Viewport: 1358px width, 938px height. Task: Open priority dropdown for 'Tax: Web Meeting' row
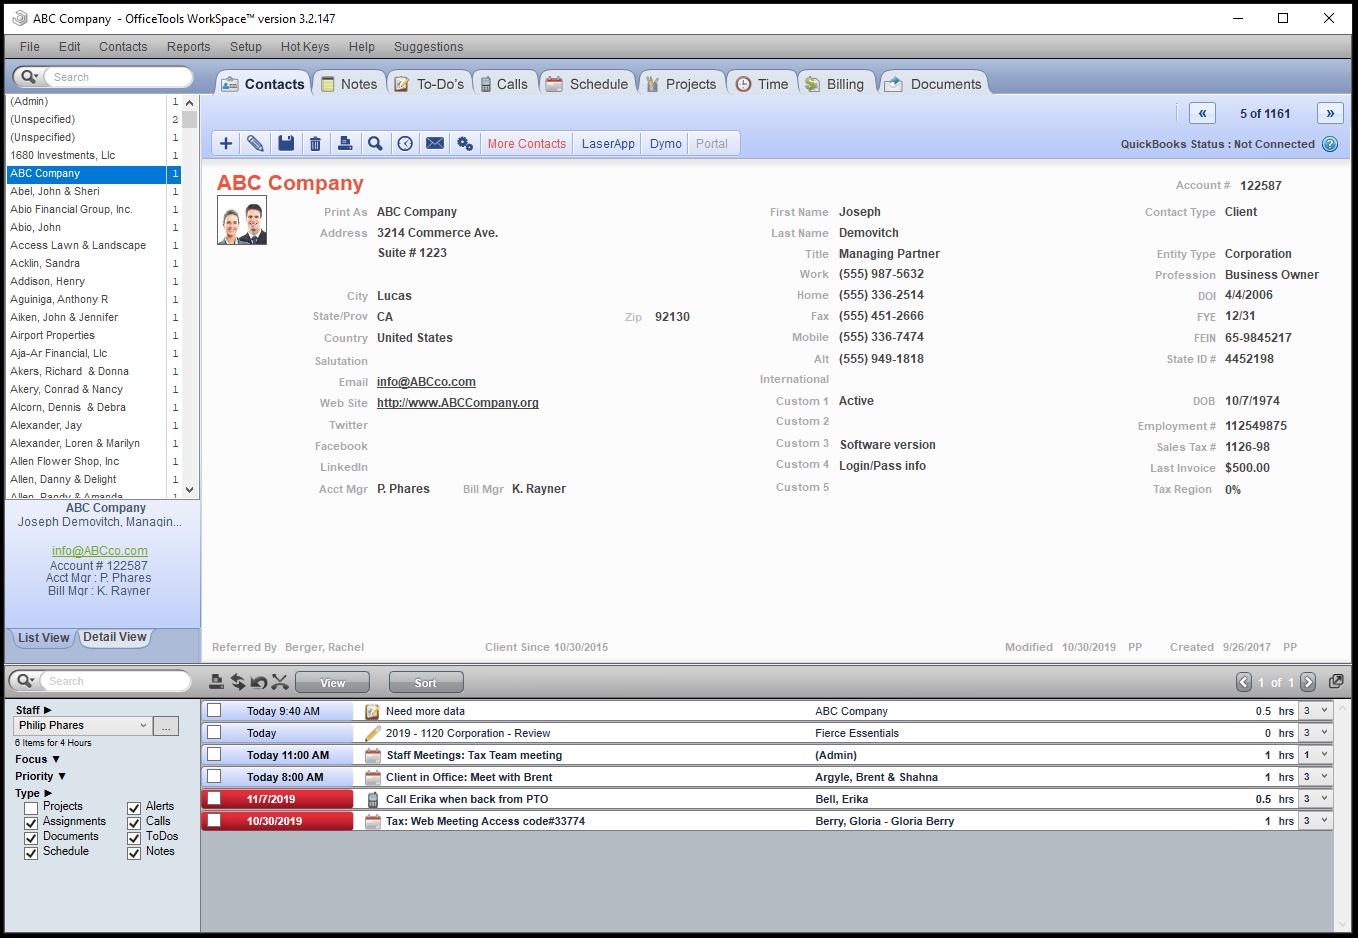(1315, 821)
